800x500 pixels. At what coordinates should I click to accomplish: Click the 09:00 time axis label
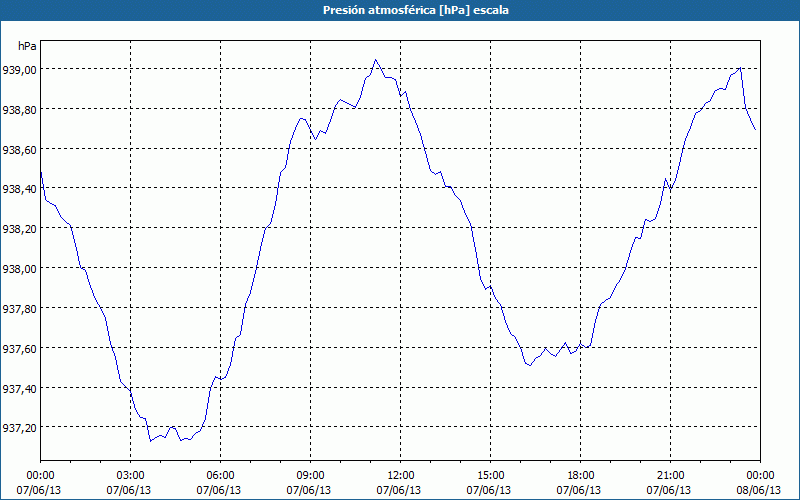coord(310,476)
